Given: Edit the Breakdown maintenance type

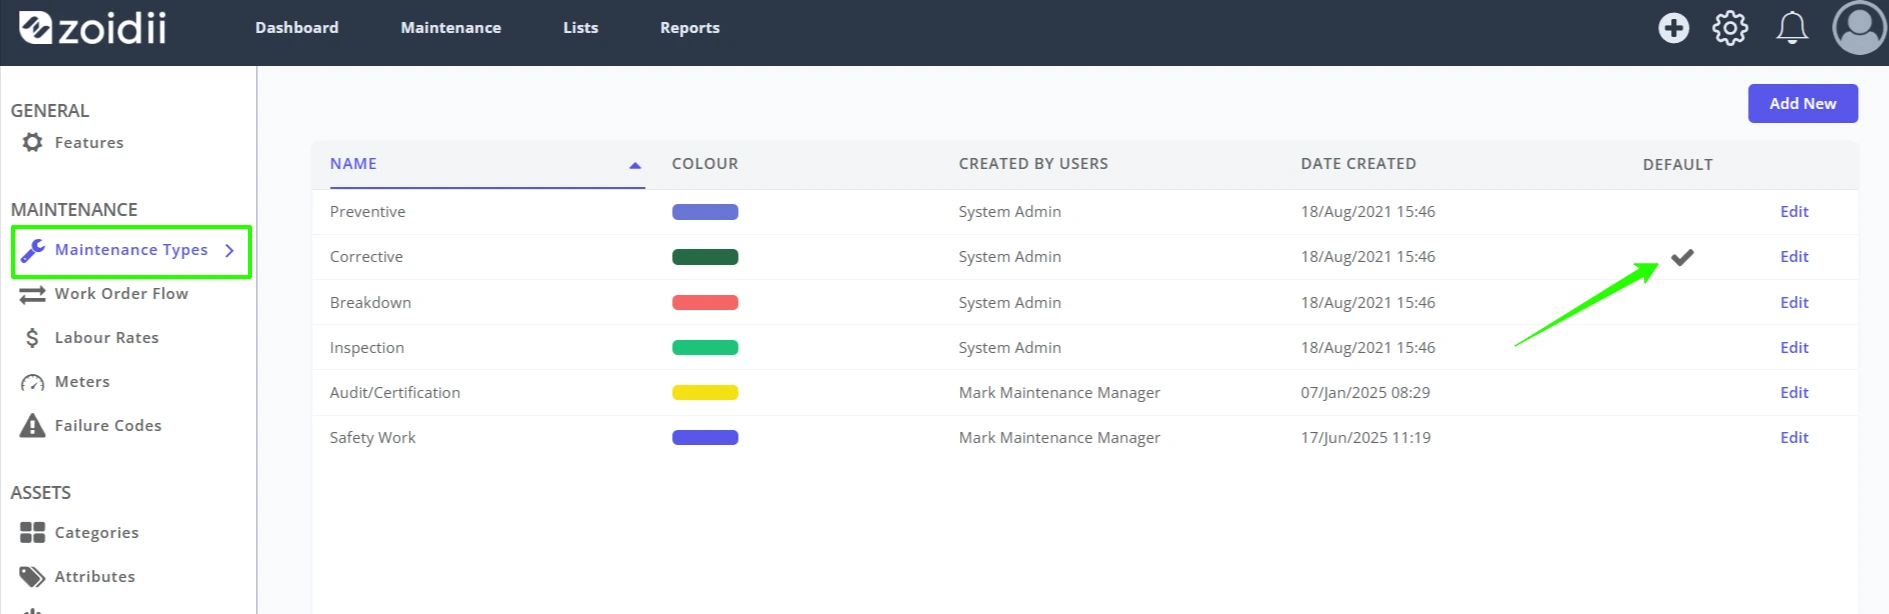Looking at the screenshot, I should (1794, 302).
